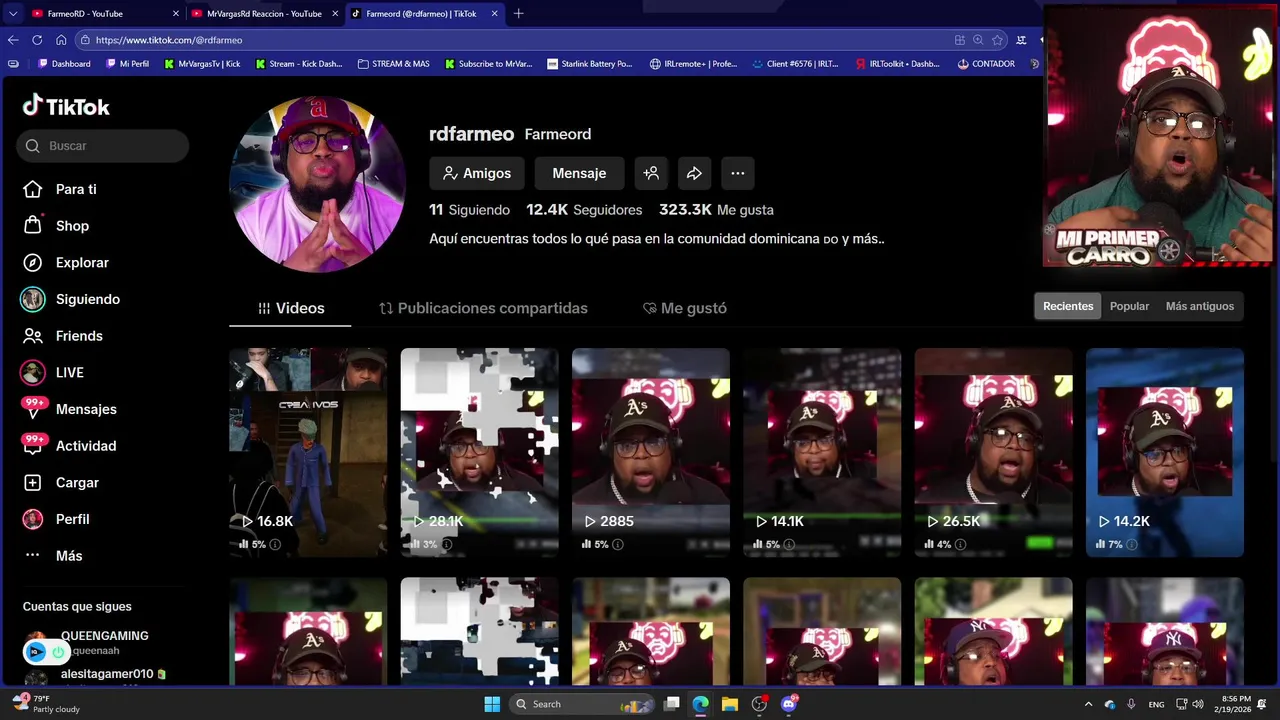Click the info icon beside 4% stat

coord(960,545)
